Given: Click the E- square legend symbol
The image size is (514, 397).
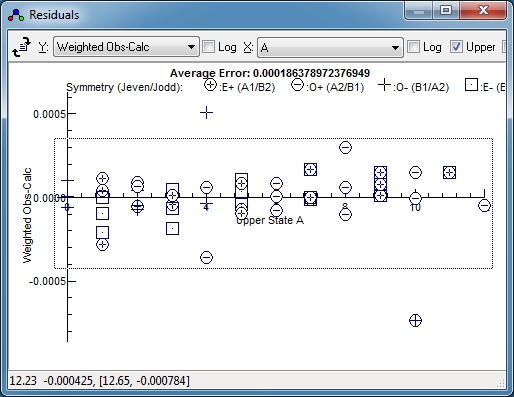Looking at the screenshot, I should [x=471, y=85].
